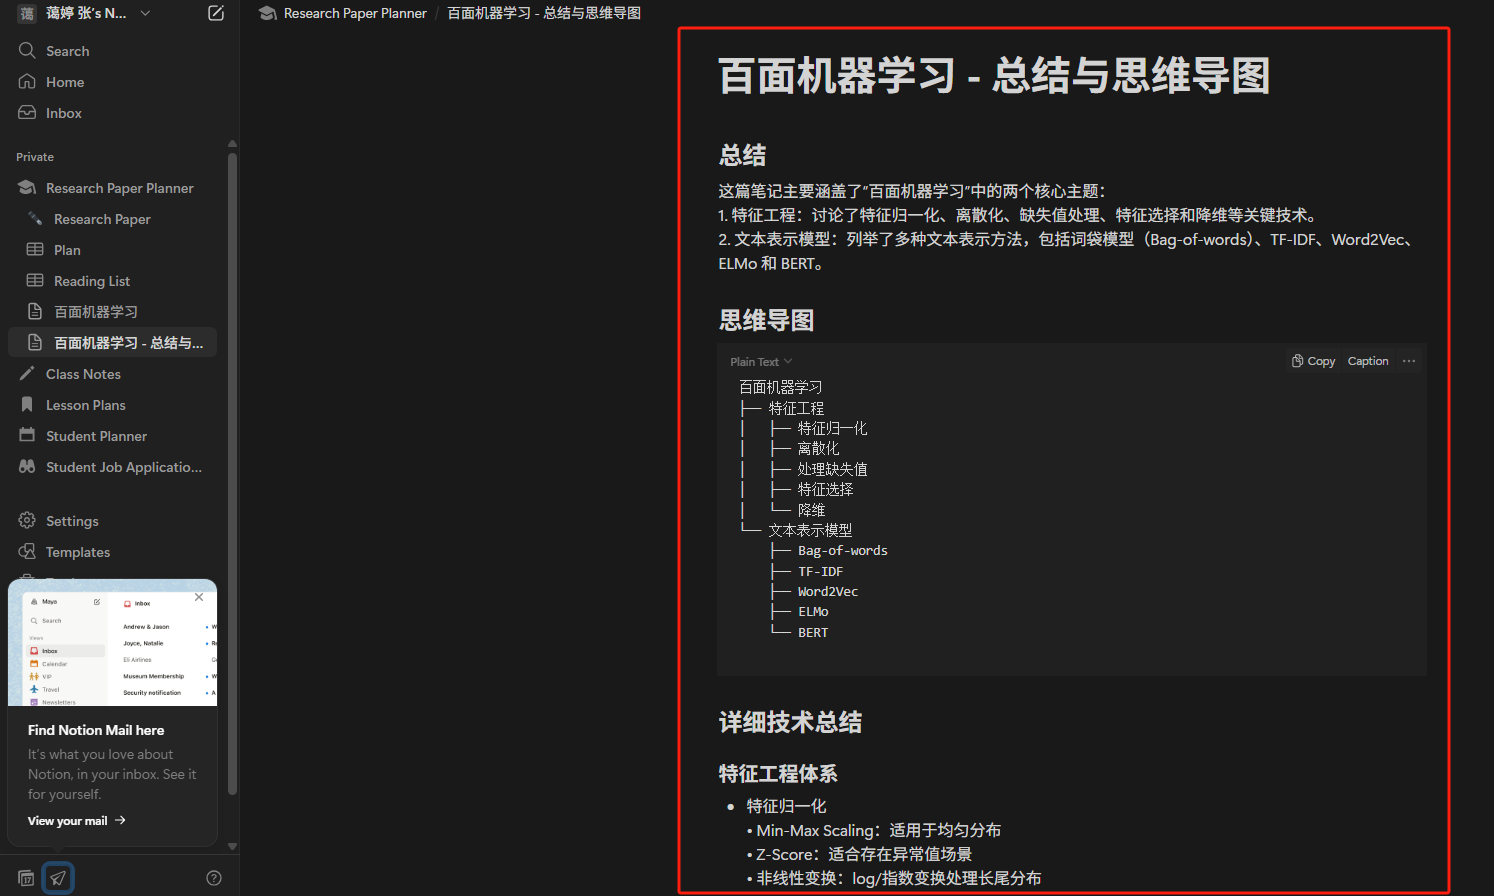Copy the code block contents
Screen dimensions: 1494x896
(1313, 361)
